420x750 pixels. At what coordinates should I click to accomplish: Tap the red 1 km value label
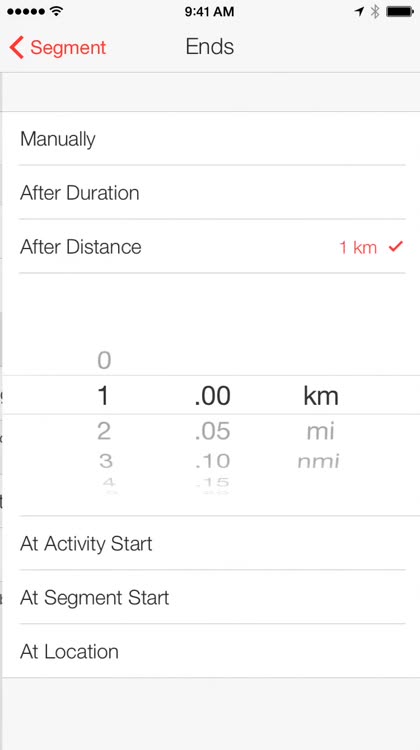(358, 247)
